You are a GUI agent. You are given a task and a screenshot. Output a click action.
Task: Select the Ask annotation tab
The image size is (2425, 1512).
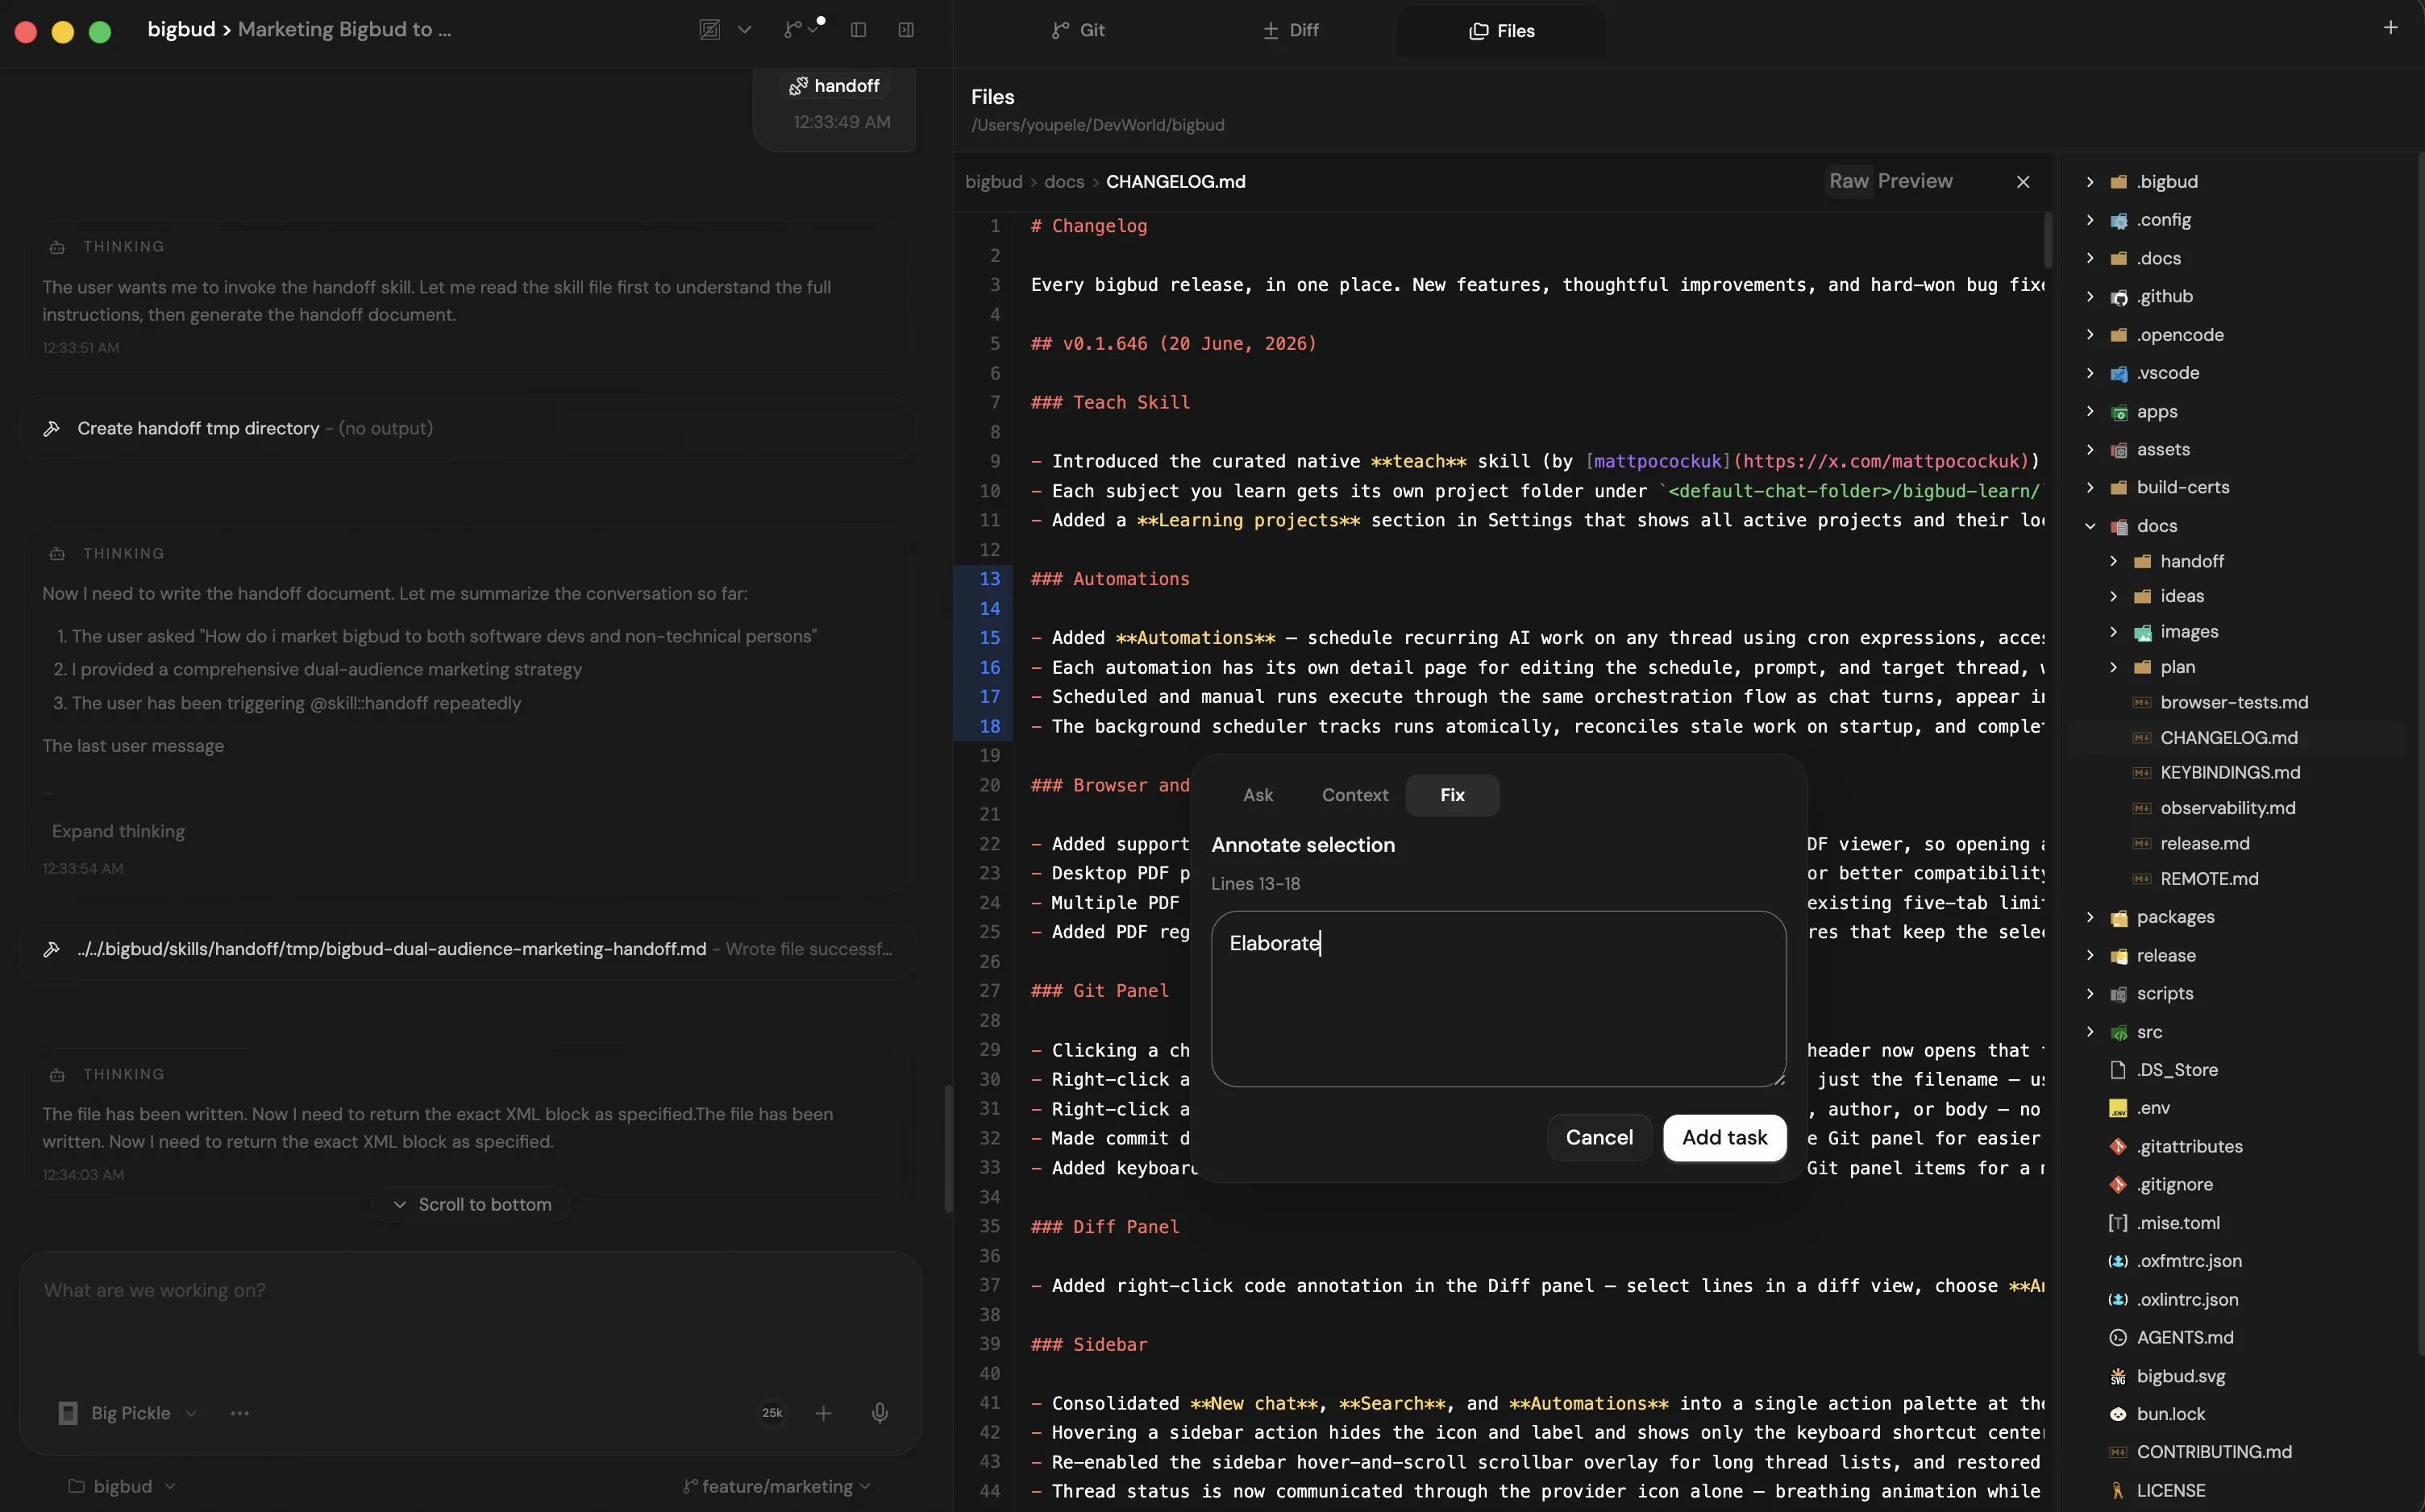click(x=1257, y=795)
